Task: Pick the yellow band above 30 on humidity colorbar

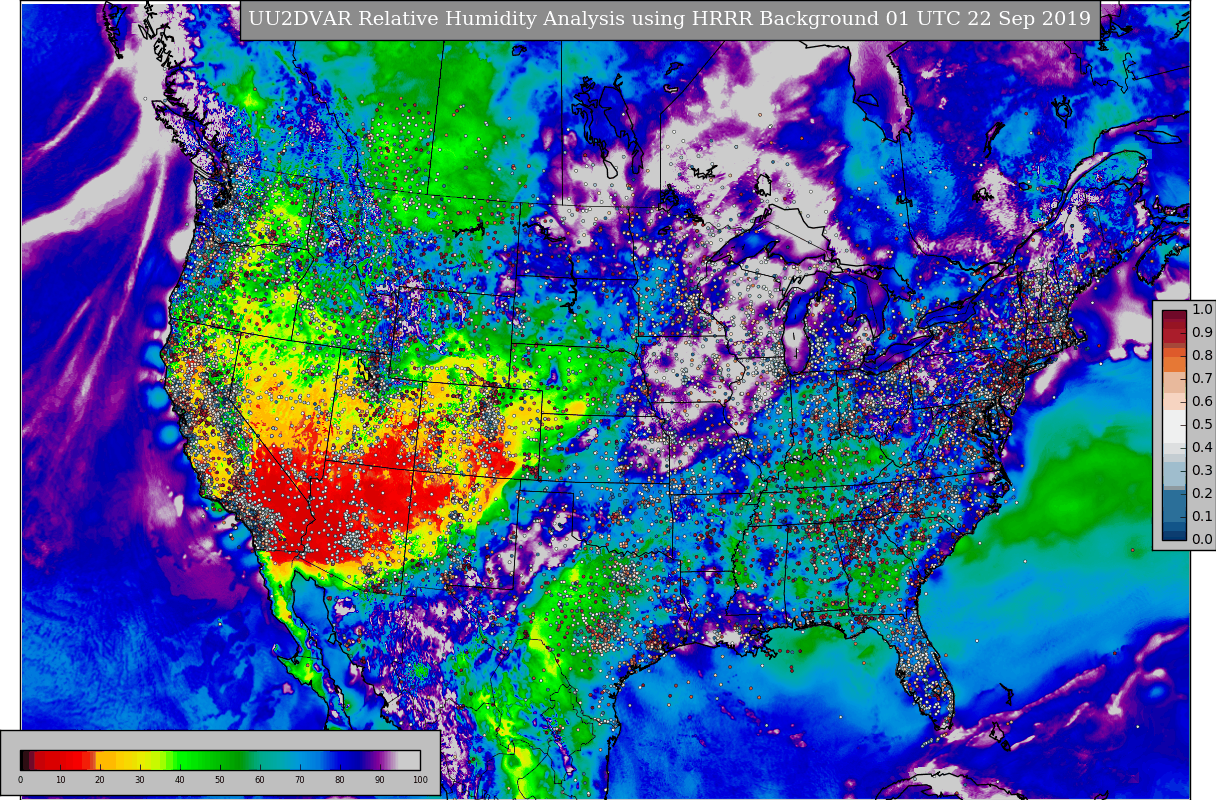Action: click(140, 759)
